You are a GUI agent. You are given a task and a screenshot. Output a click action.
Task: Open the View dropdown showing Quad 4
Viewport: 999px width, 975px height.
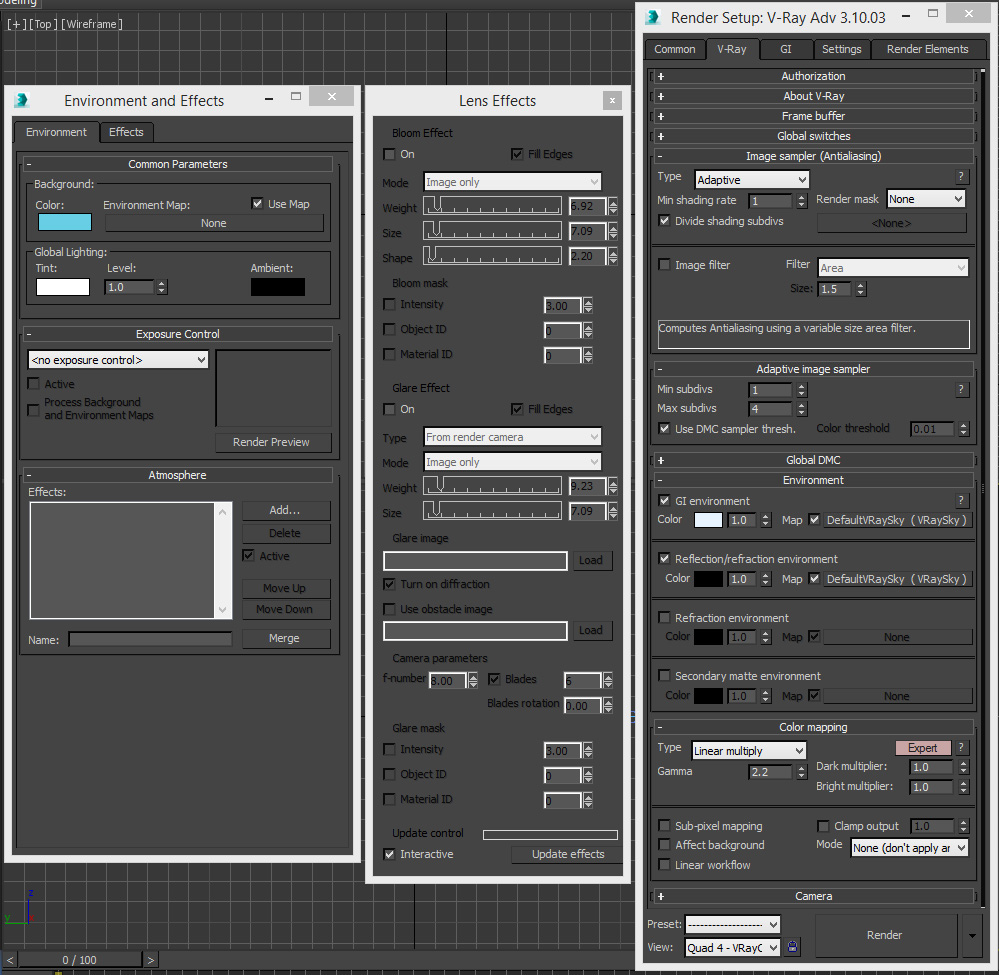pyautogui.click(x=733, y=948)
